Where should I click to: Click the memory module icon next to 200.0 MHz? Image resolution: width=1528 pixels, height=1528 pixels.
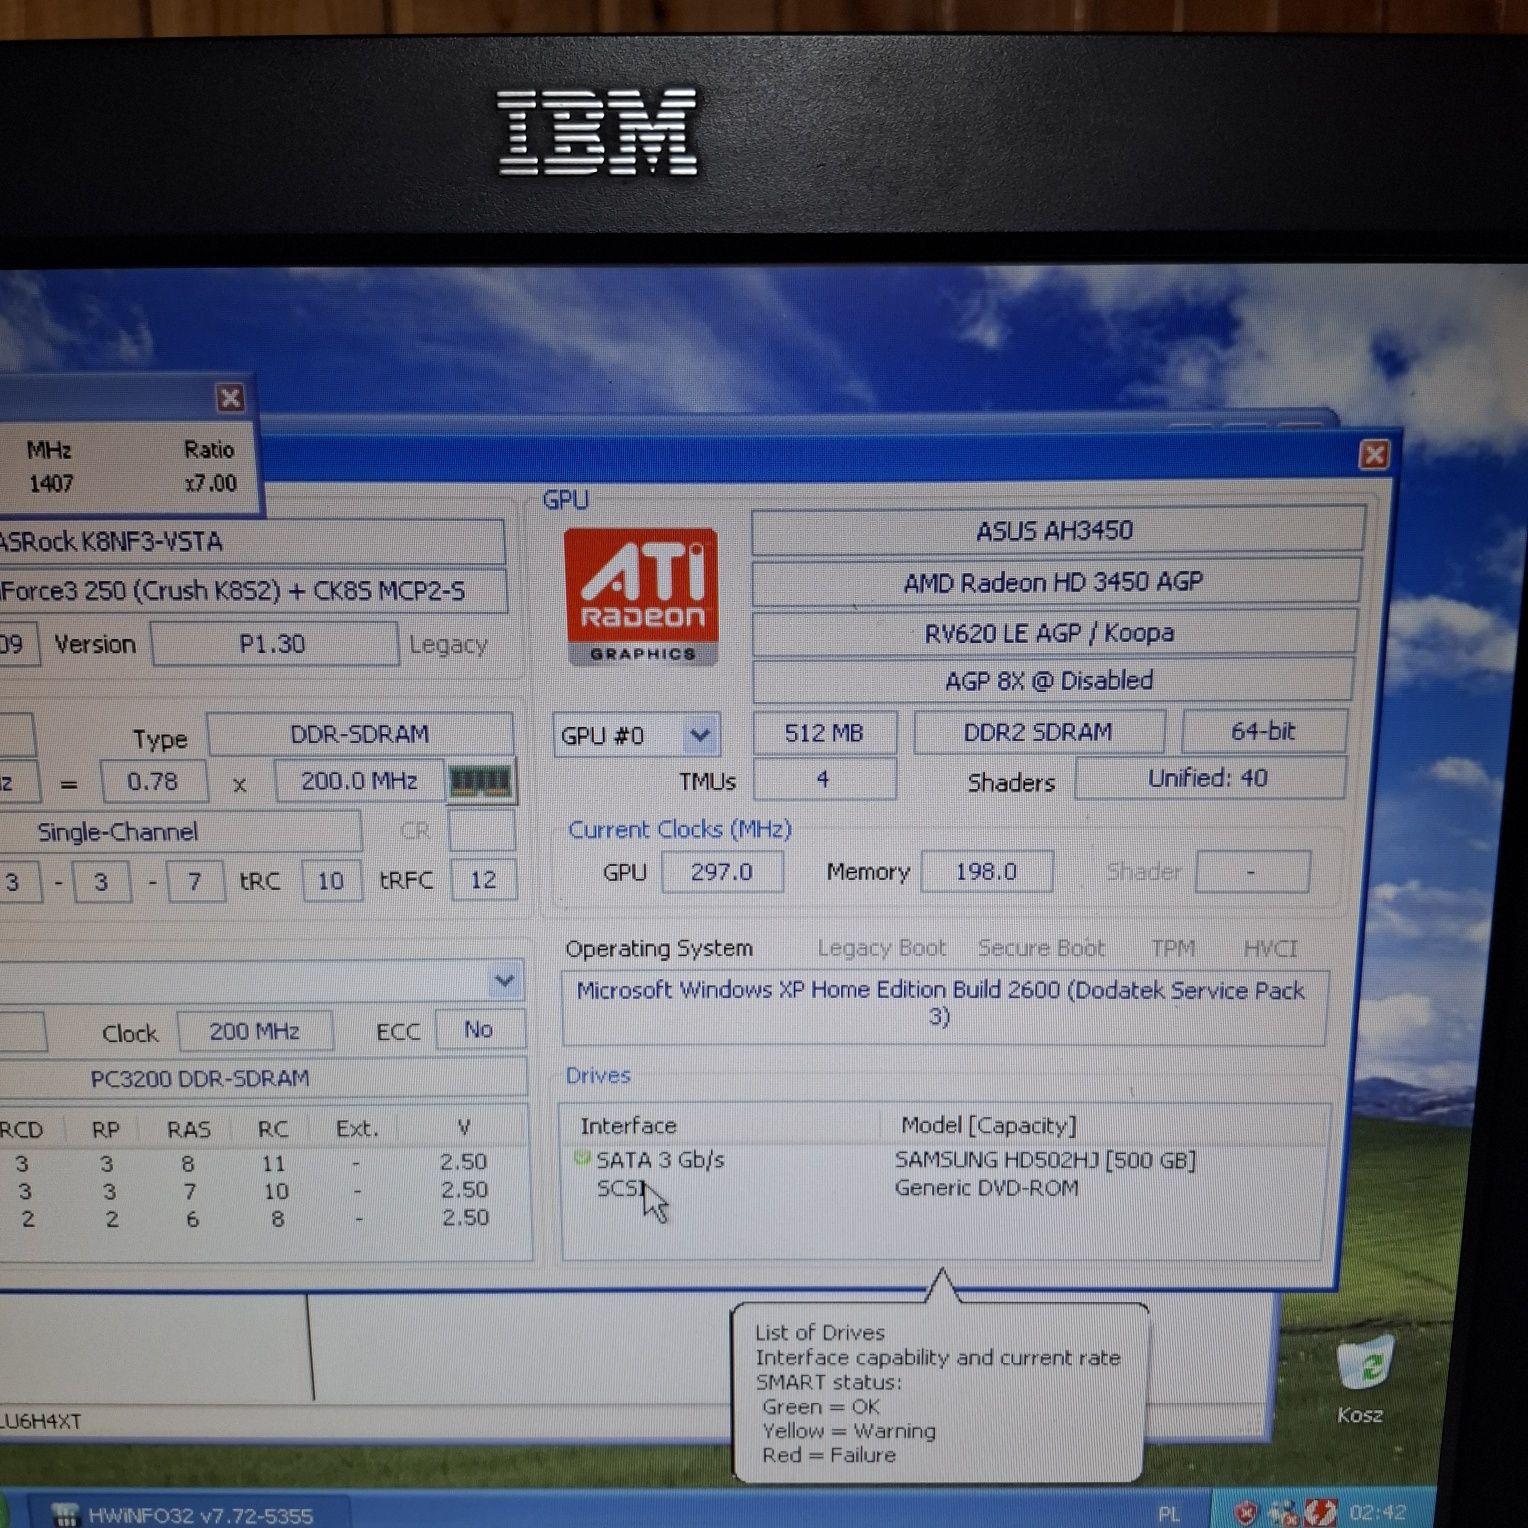481,781
